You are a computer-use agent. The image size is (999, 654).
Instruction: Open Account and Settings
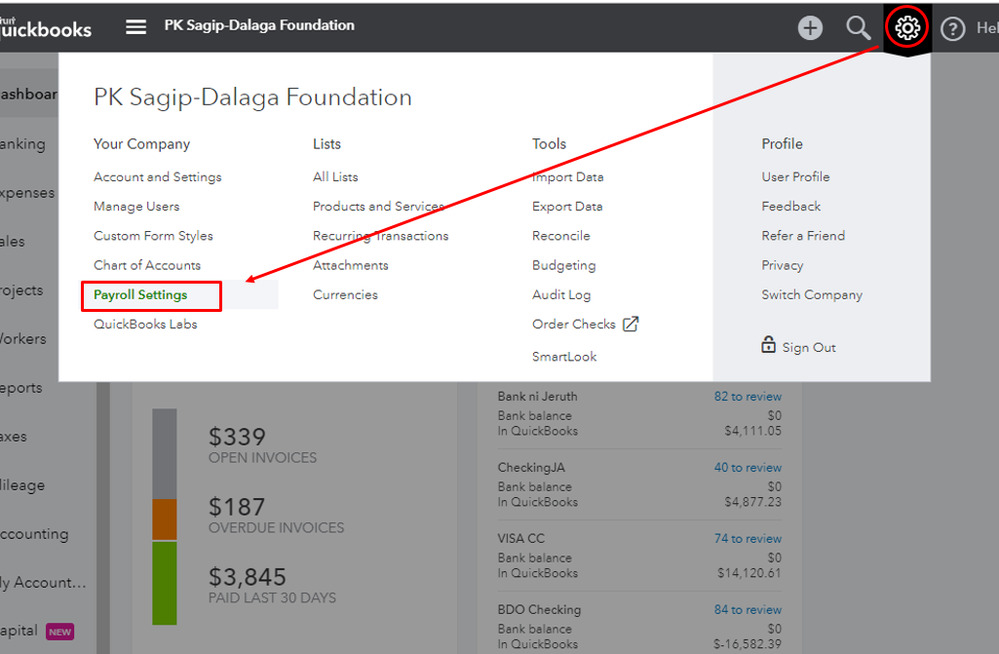[157, 177]
